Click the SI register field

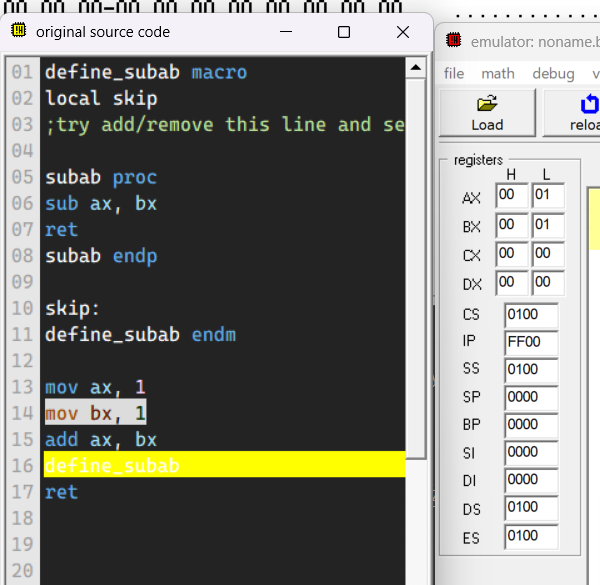[531, 453]
